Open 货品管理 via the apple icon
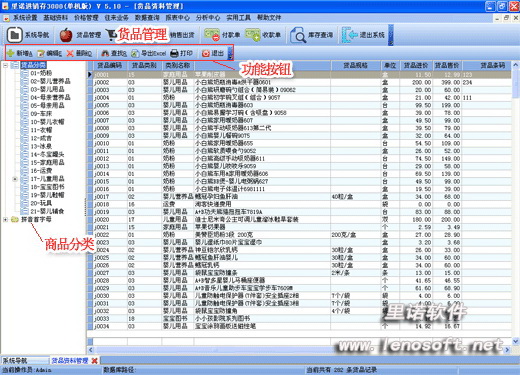 [x=80, y=35]
